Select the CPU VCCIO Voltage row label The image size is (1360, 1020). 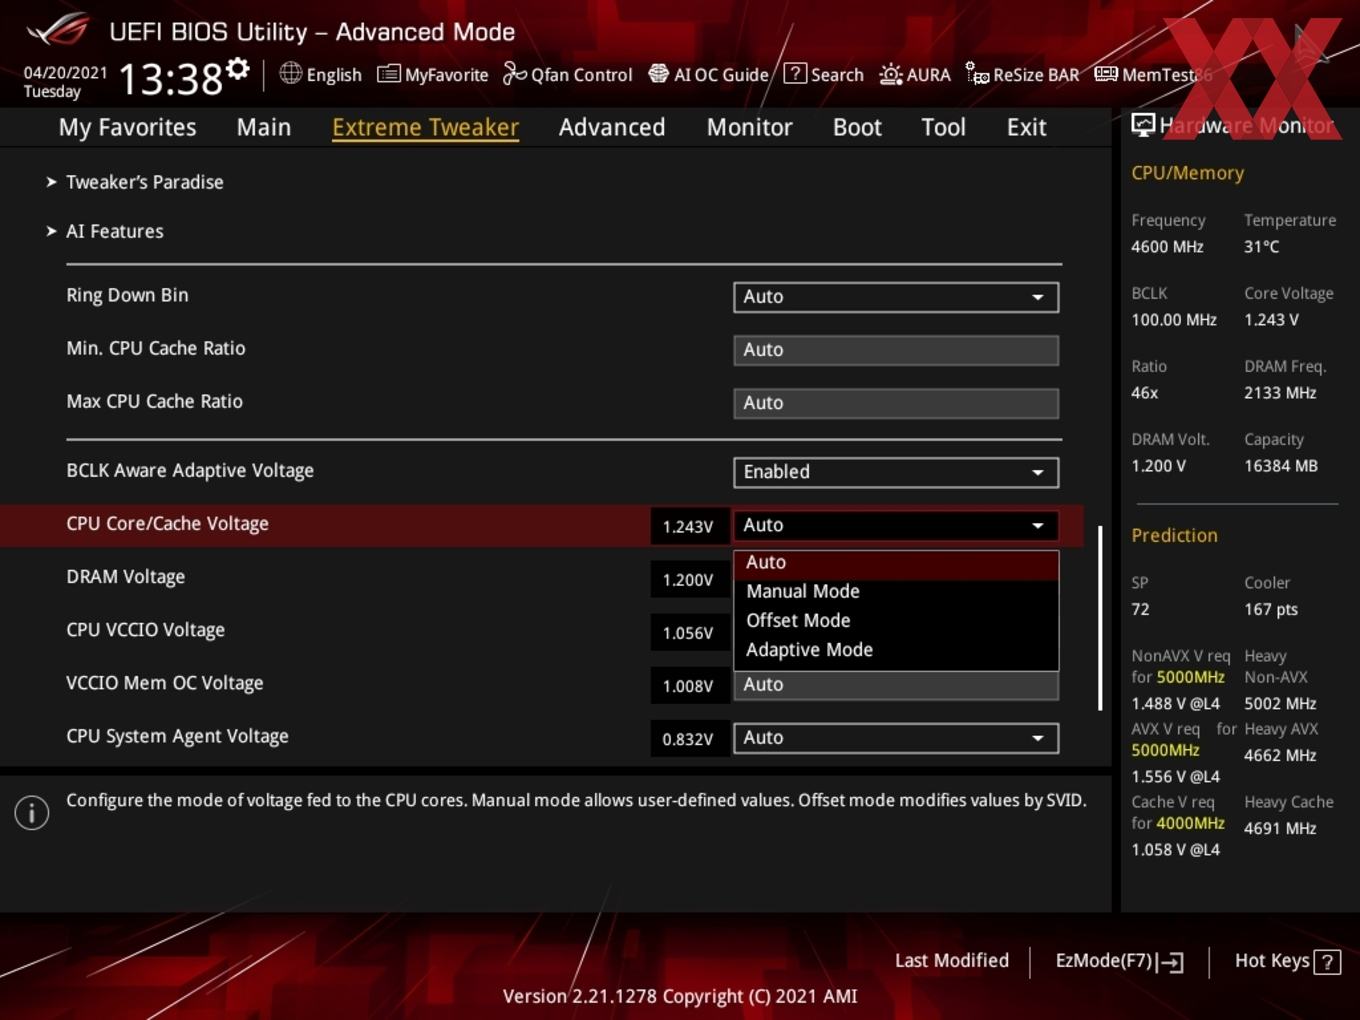[x=145, y=630]
